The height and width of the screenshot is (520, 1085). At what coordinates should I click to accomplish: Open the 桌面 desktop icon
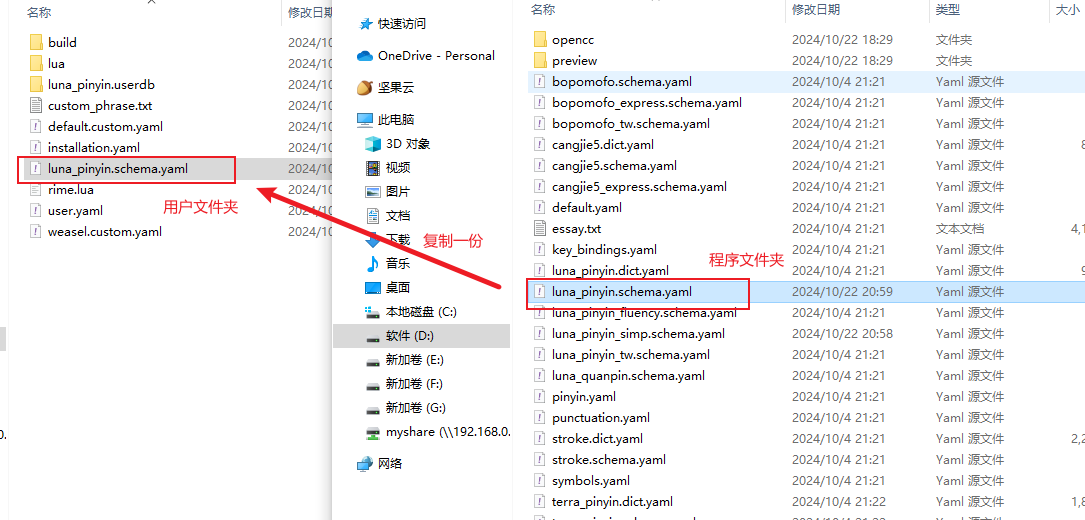pyautogui.click(x=373, y=287)
